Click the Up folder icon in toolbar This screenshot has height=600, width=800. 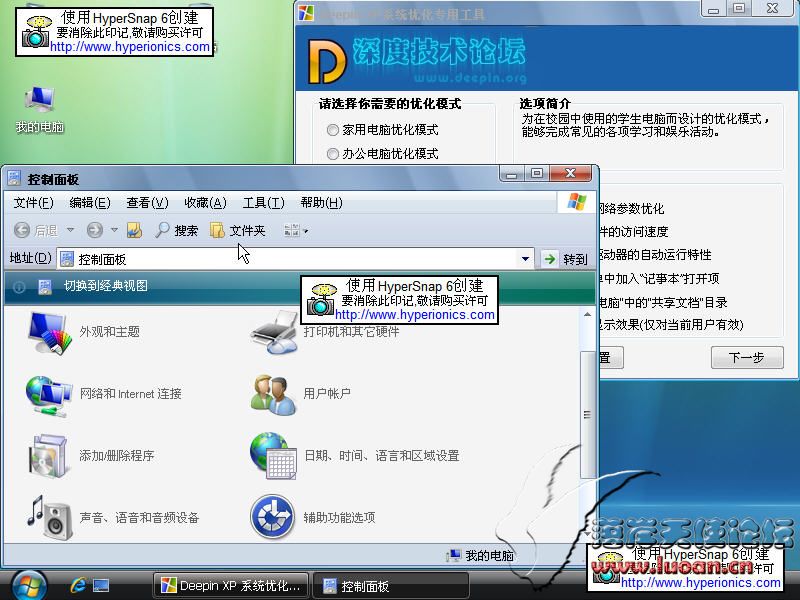134,231
